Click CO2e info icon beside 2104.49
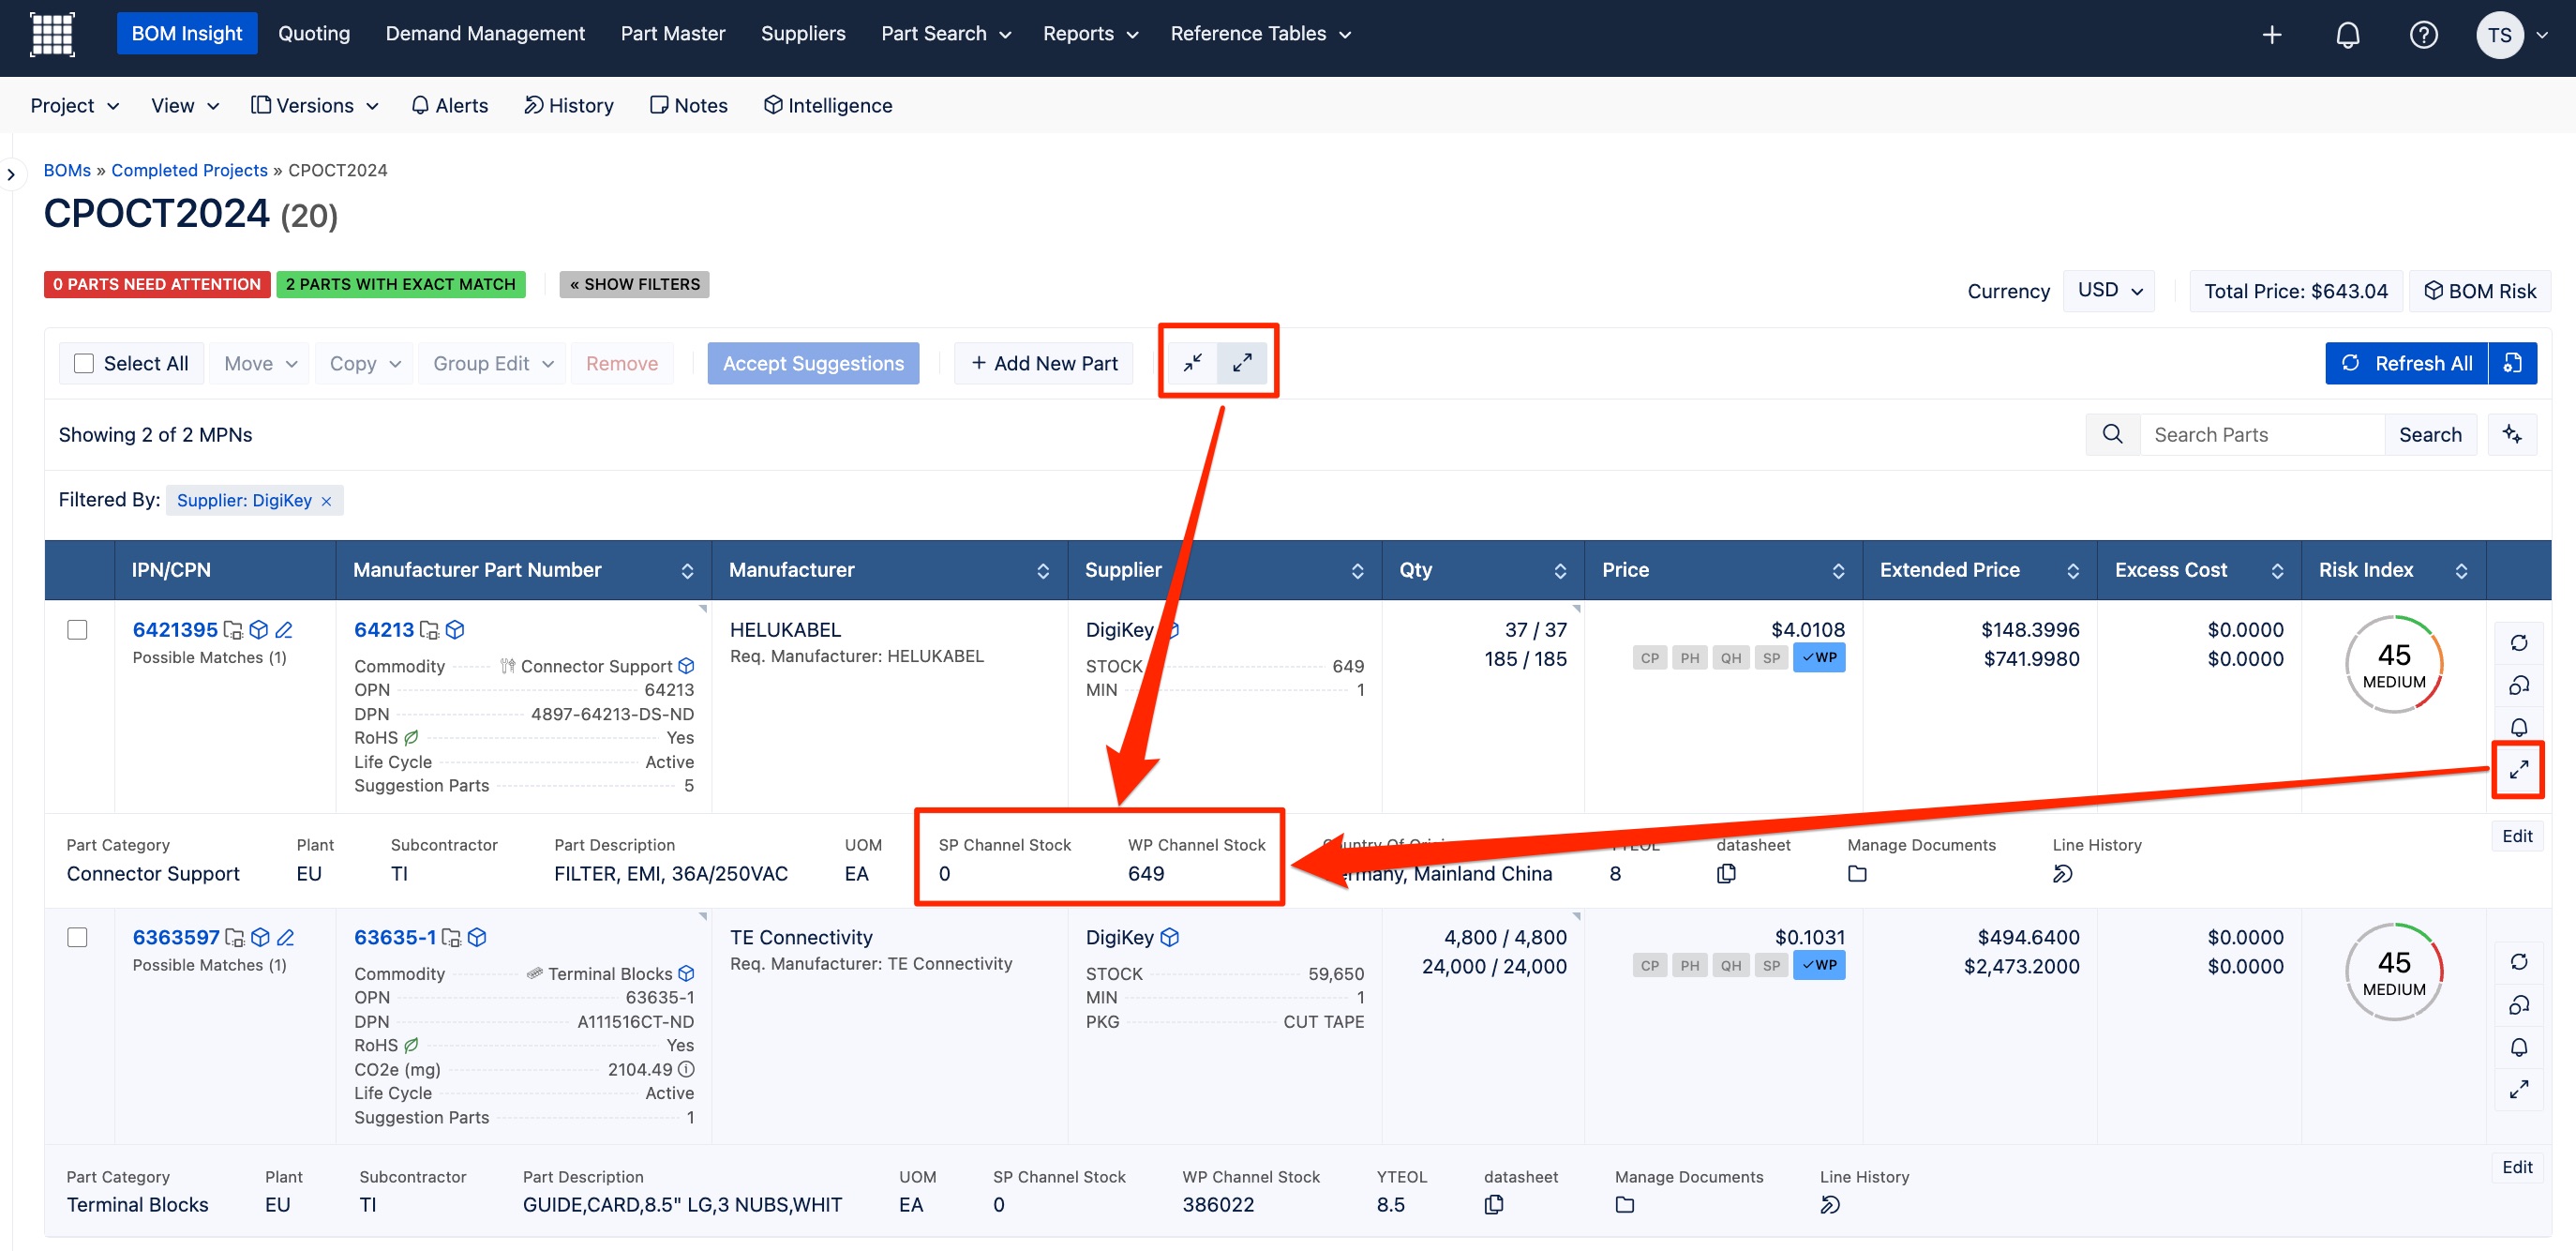The height and width of the screenshot is (1251, 2576). coord(687,1070)
